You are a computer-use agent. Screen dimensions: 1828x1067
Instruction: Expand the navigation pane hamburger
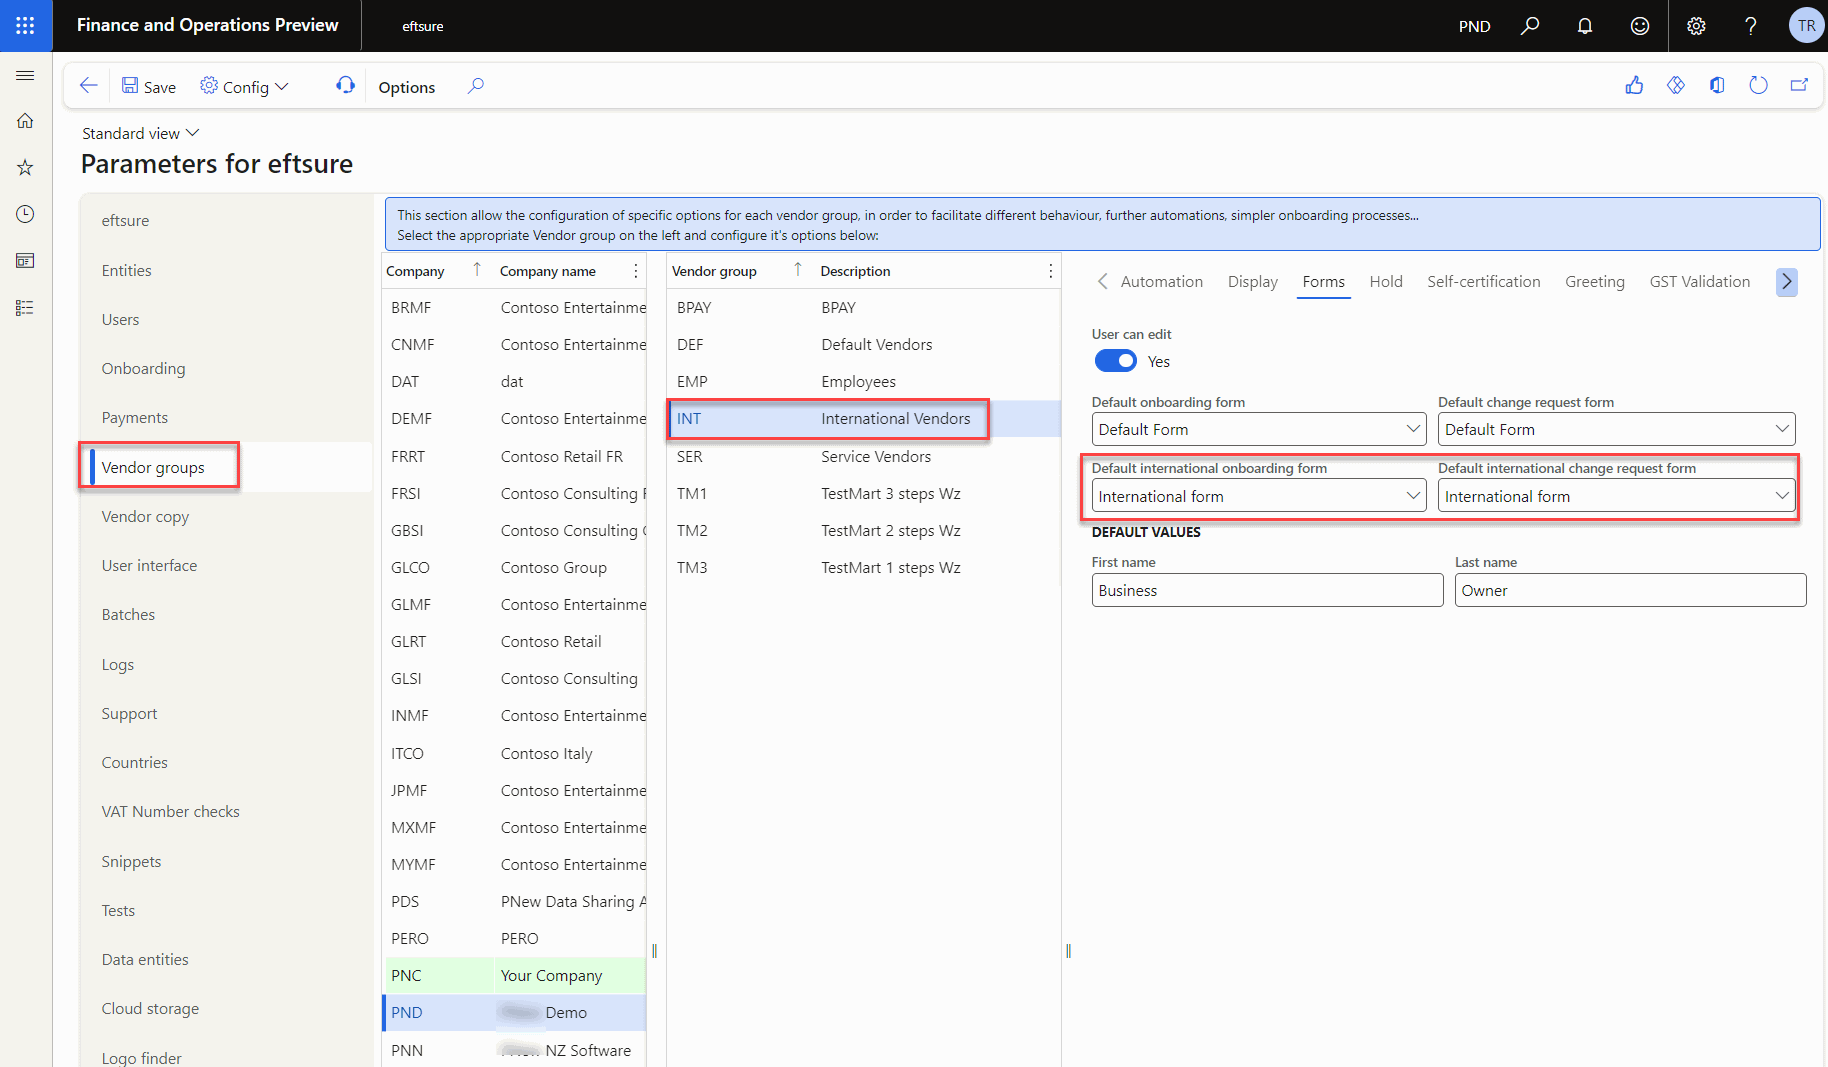pyautogui.click(x=26, y=75)
